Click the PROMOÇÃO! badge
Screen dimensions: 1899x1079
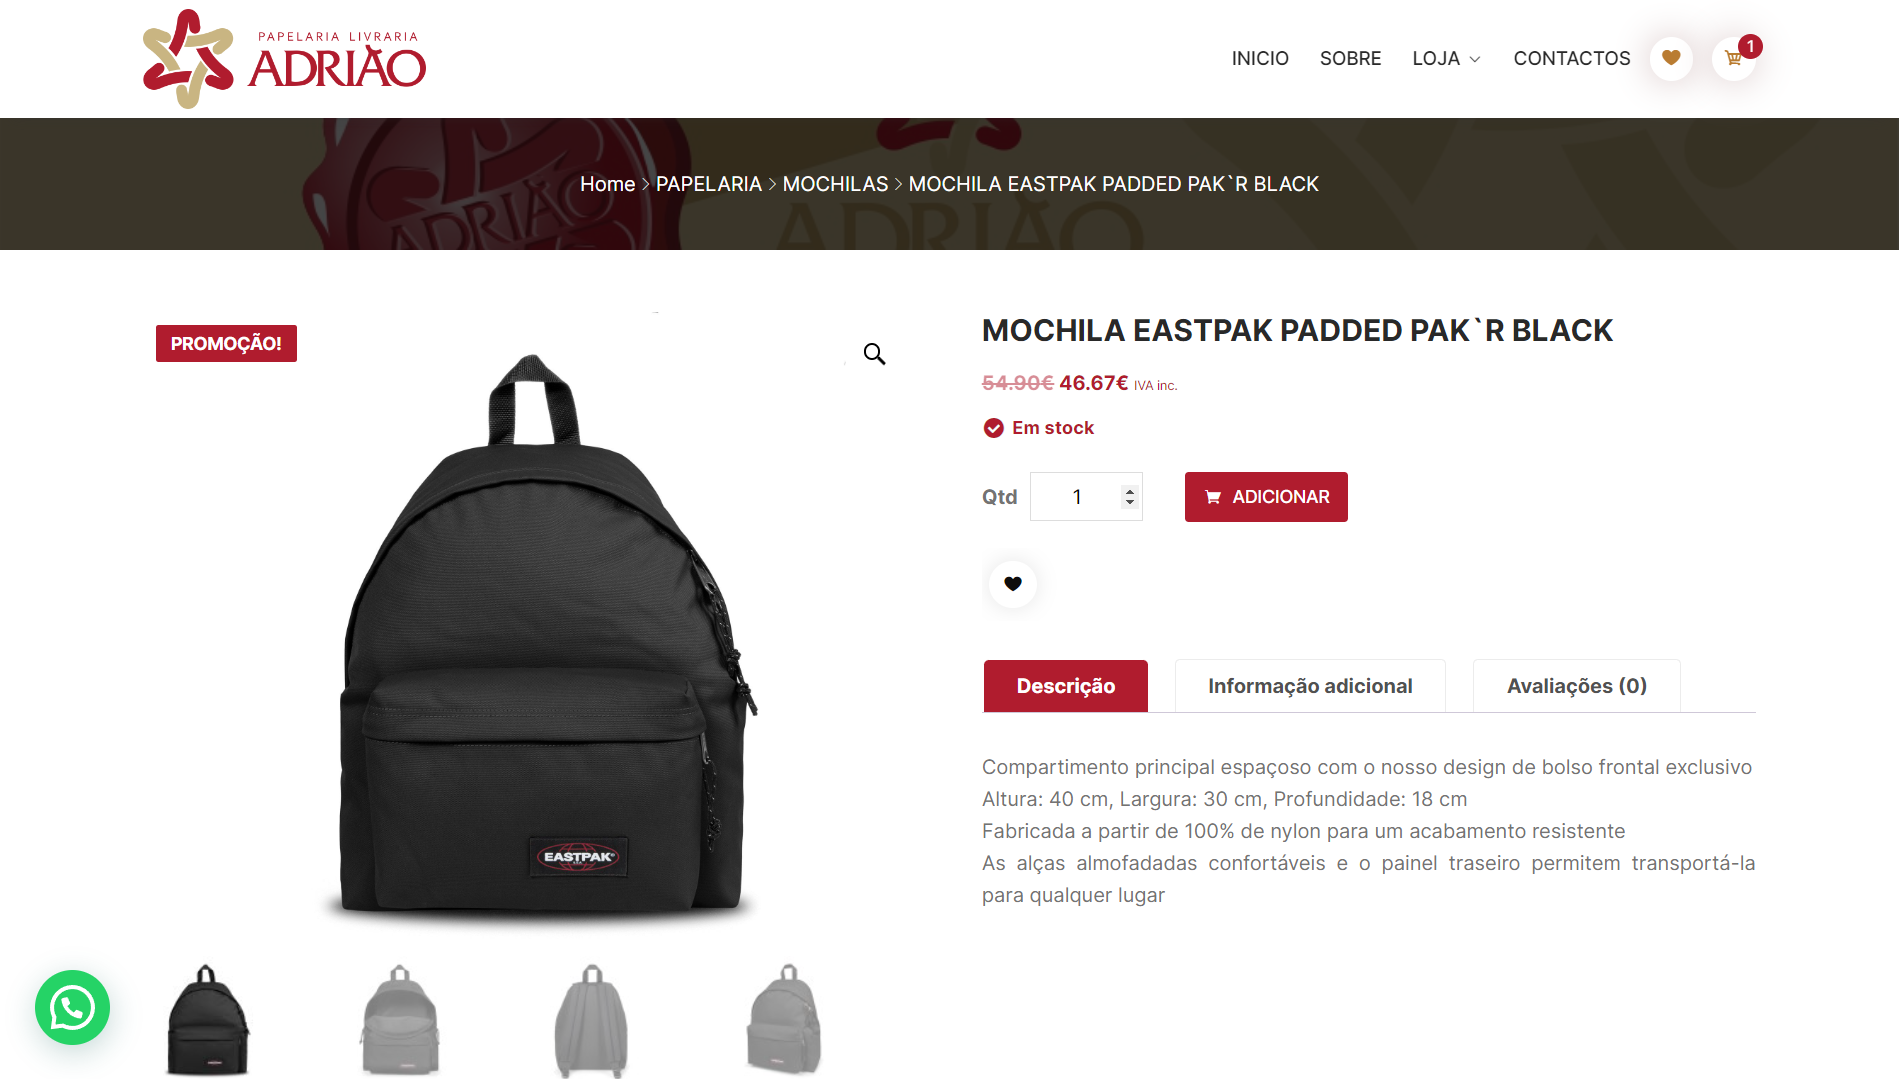coord(226,344)
